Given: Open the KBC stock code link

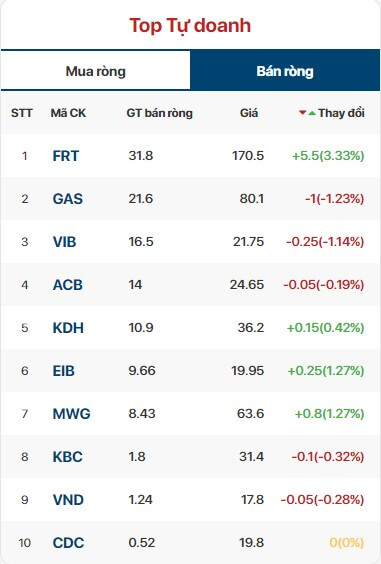Looking at the screenshot, I should pyautogui.click(x=68, y=457).
